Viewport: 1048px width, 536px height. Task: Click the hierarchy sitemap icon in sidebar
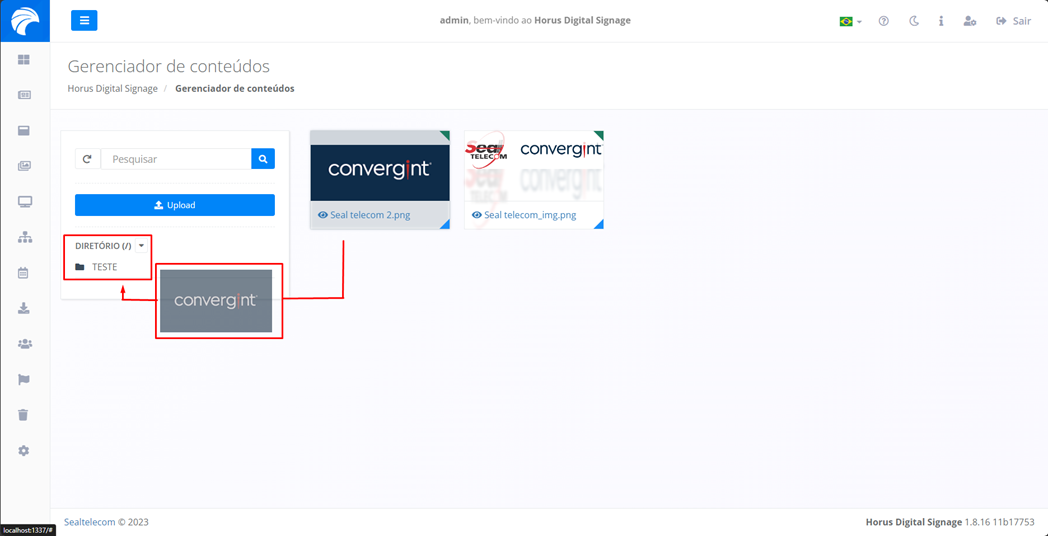(x=24, y=238)
